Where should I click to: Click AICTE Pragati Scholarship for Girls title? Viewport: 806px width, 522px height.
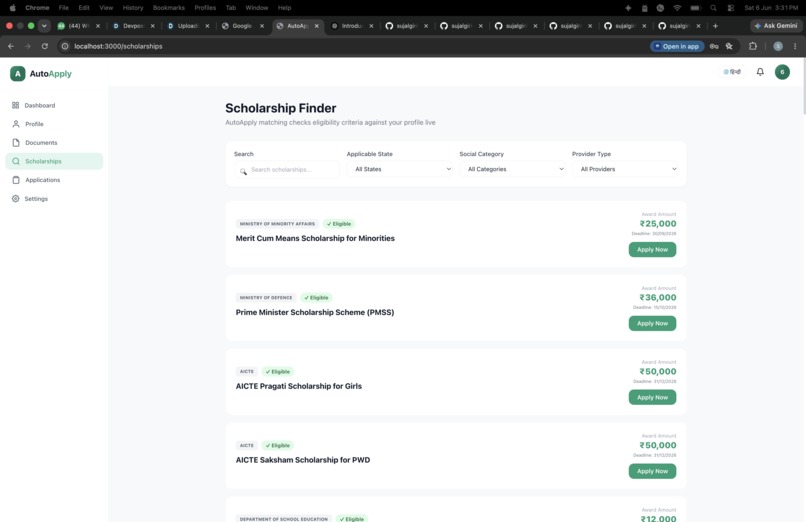[299, 386]
